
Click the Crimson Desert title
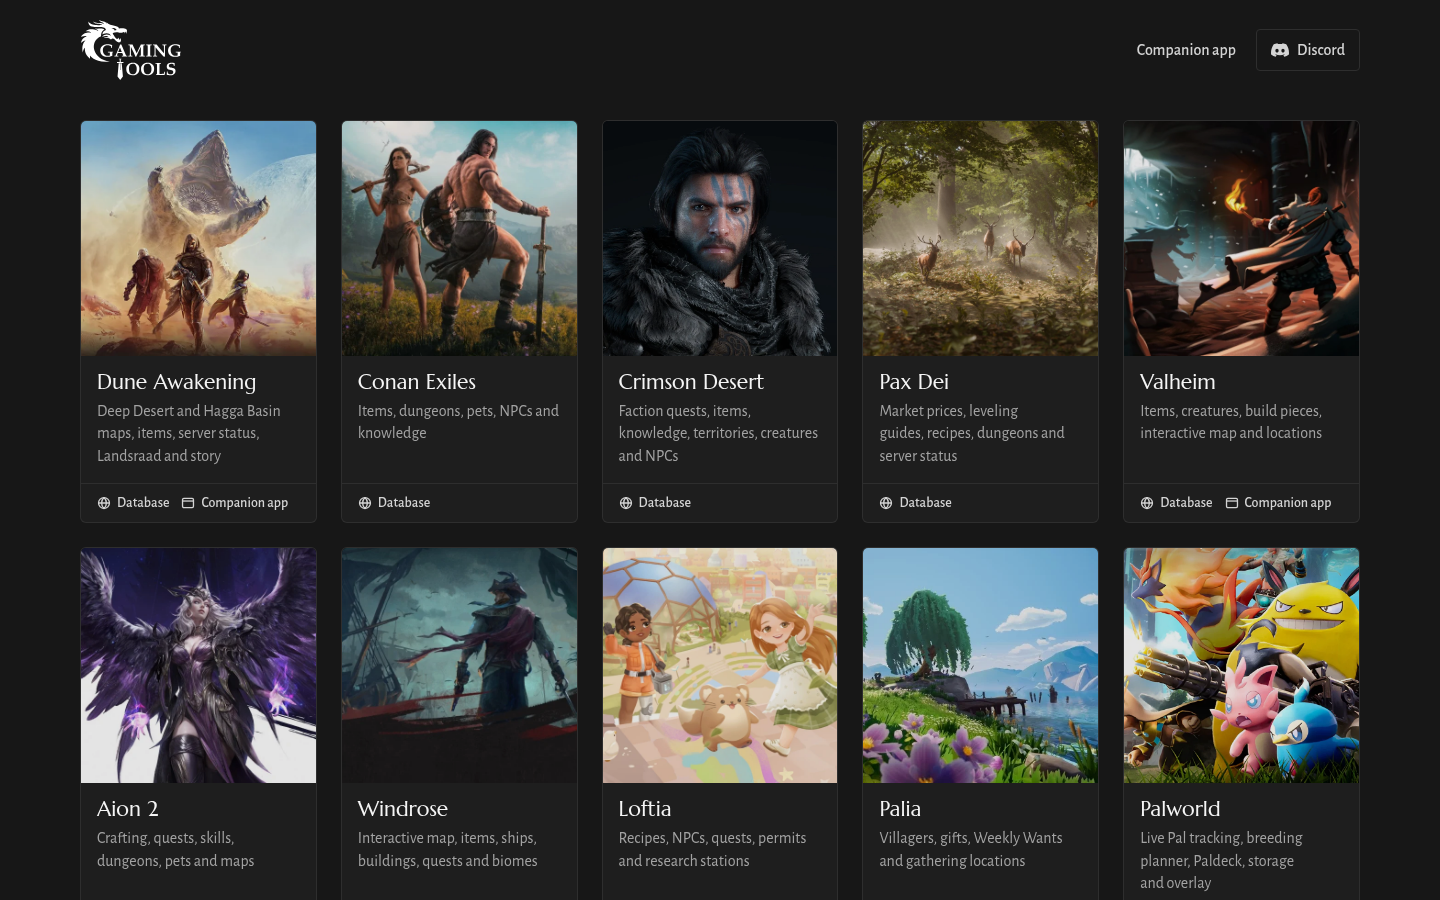(691, 382)
